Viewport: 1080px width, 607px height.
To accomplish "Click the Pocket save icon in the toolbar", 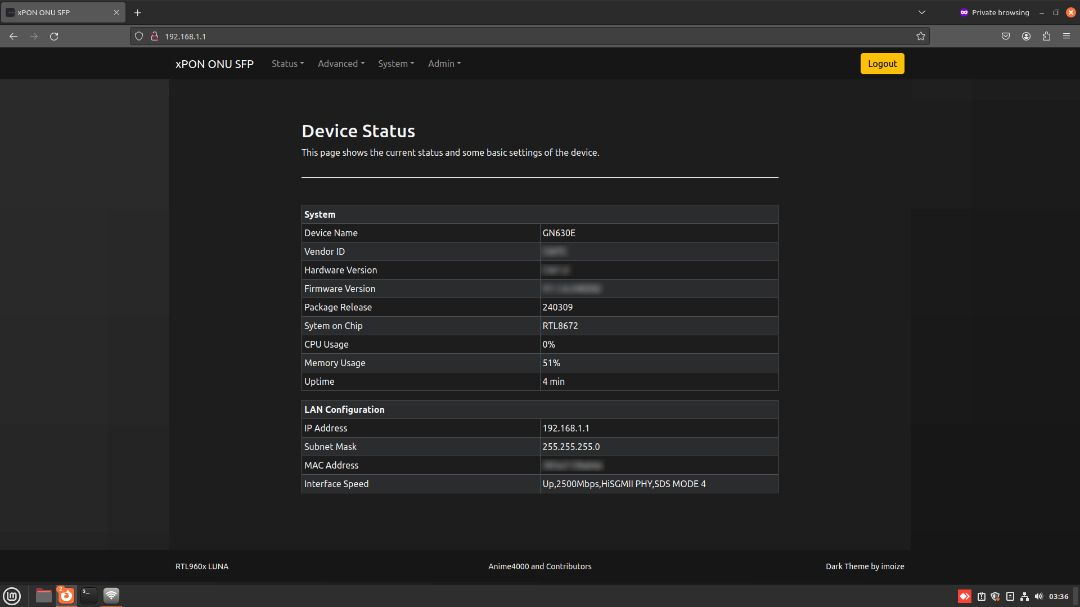I will tap(1006, 36).
